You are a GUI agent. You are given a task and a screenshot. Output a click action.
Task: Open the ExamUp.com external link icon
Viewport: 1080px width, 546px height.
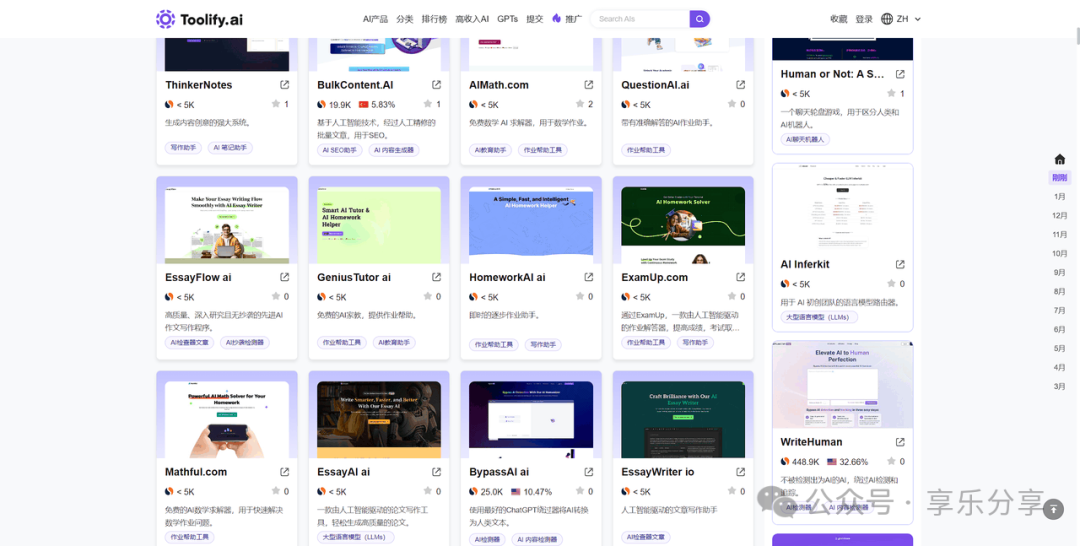(740, 277)
